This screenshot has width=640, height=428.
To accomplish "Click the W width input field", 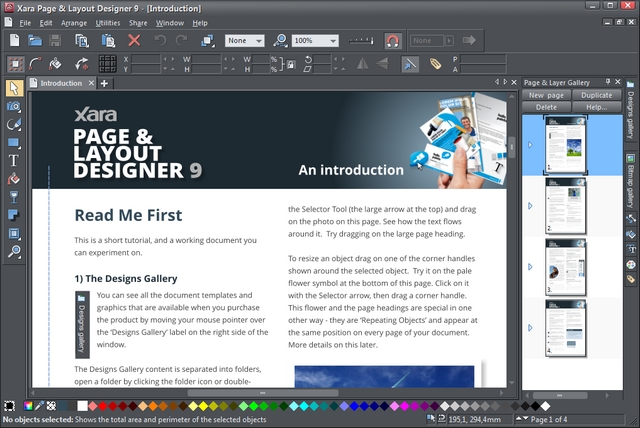I will [207, 59].
